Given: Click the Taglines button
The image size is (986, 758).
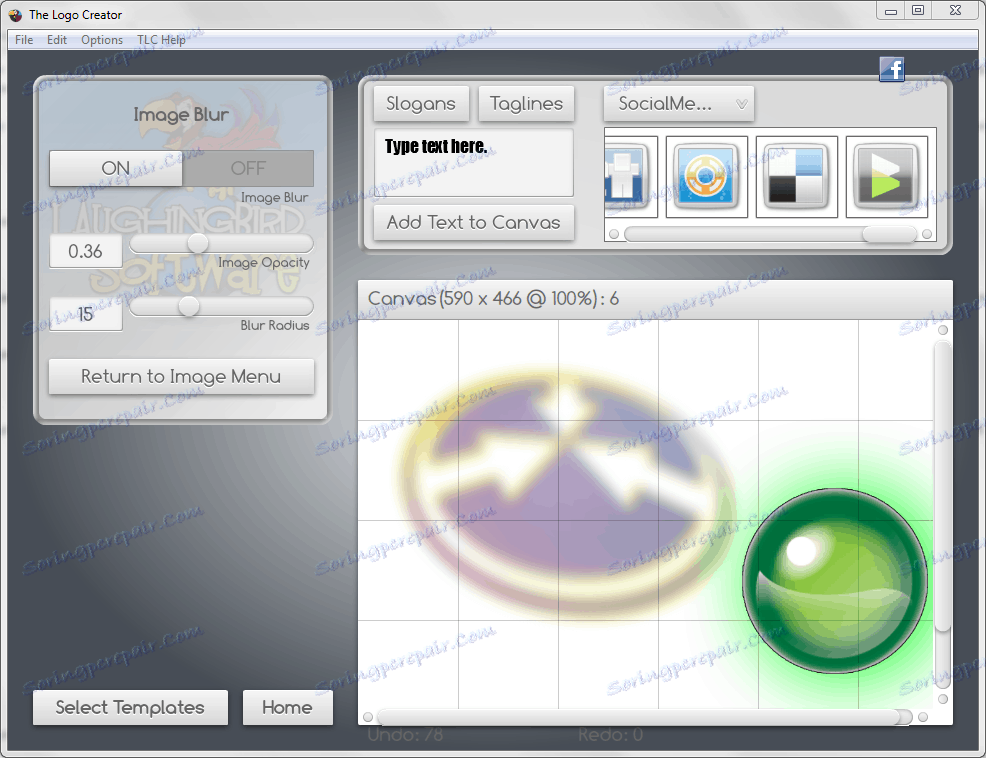Looking at the screenshot, I should click(526, 104).
